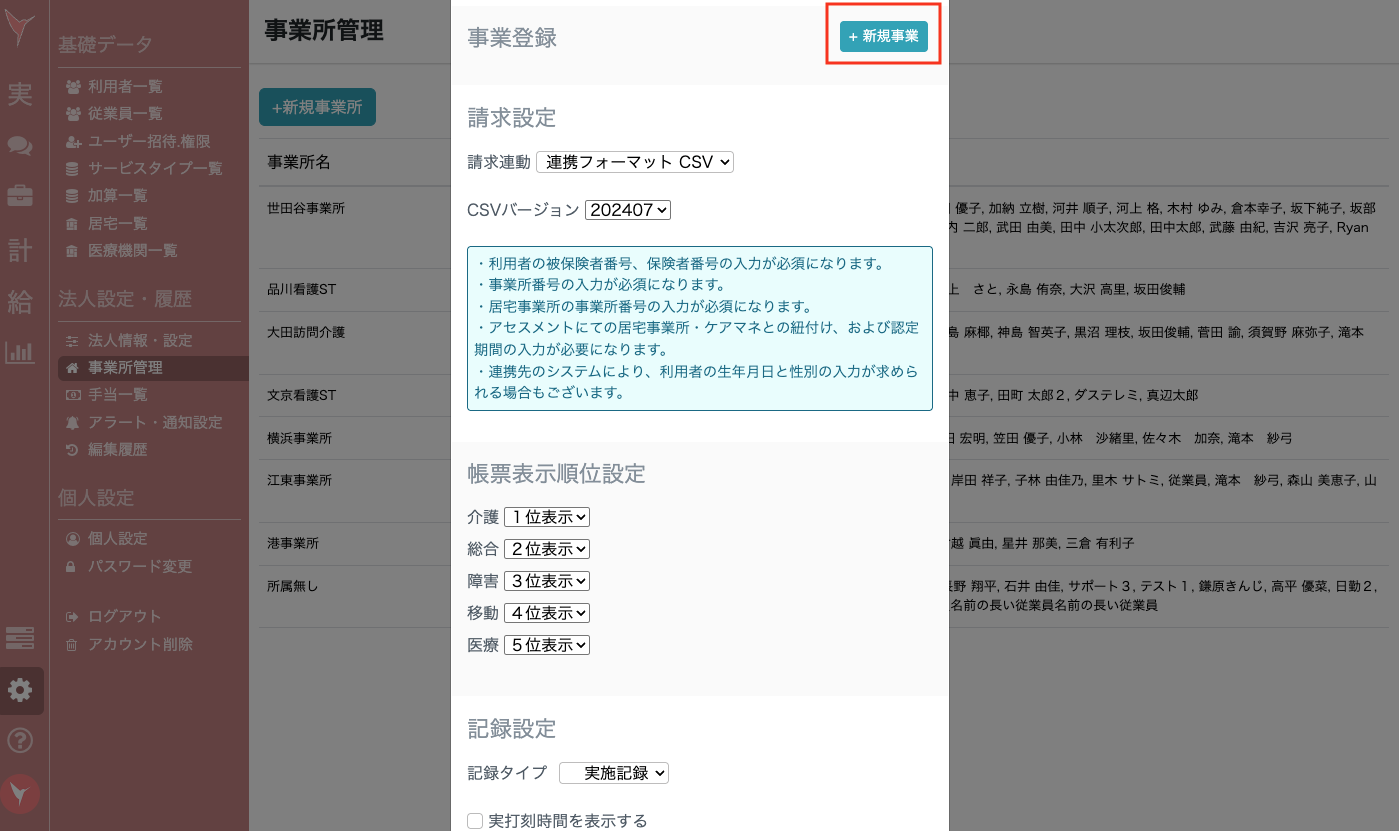Image resolution: width=1399 pixels, height=831 pixels.
Task: Open the 実 icon in the left sidebar
Action: 21,95
